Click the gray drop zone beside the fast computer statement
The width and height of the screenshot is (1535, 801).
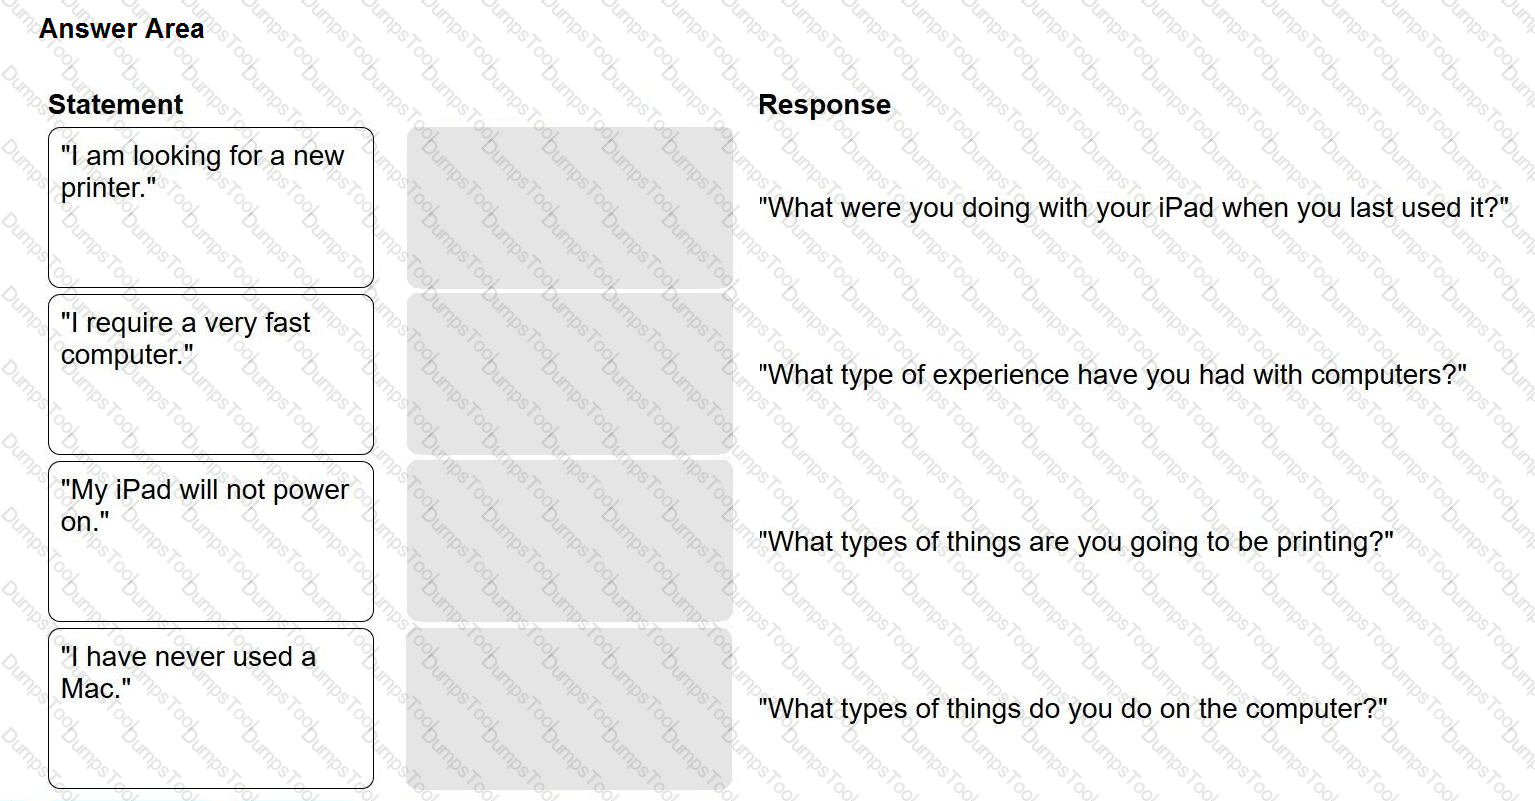click(570, 374)
